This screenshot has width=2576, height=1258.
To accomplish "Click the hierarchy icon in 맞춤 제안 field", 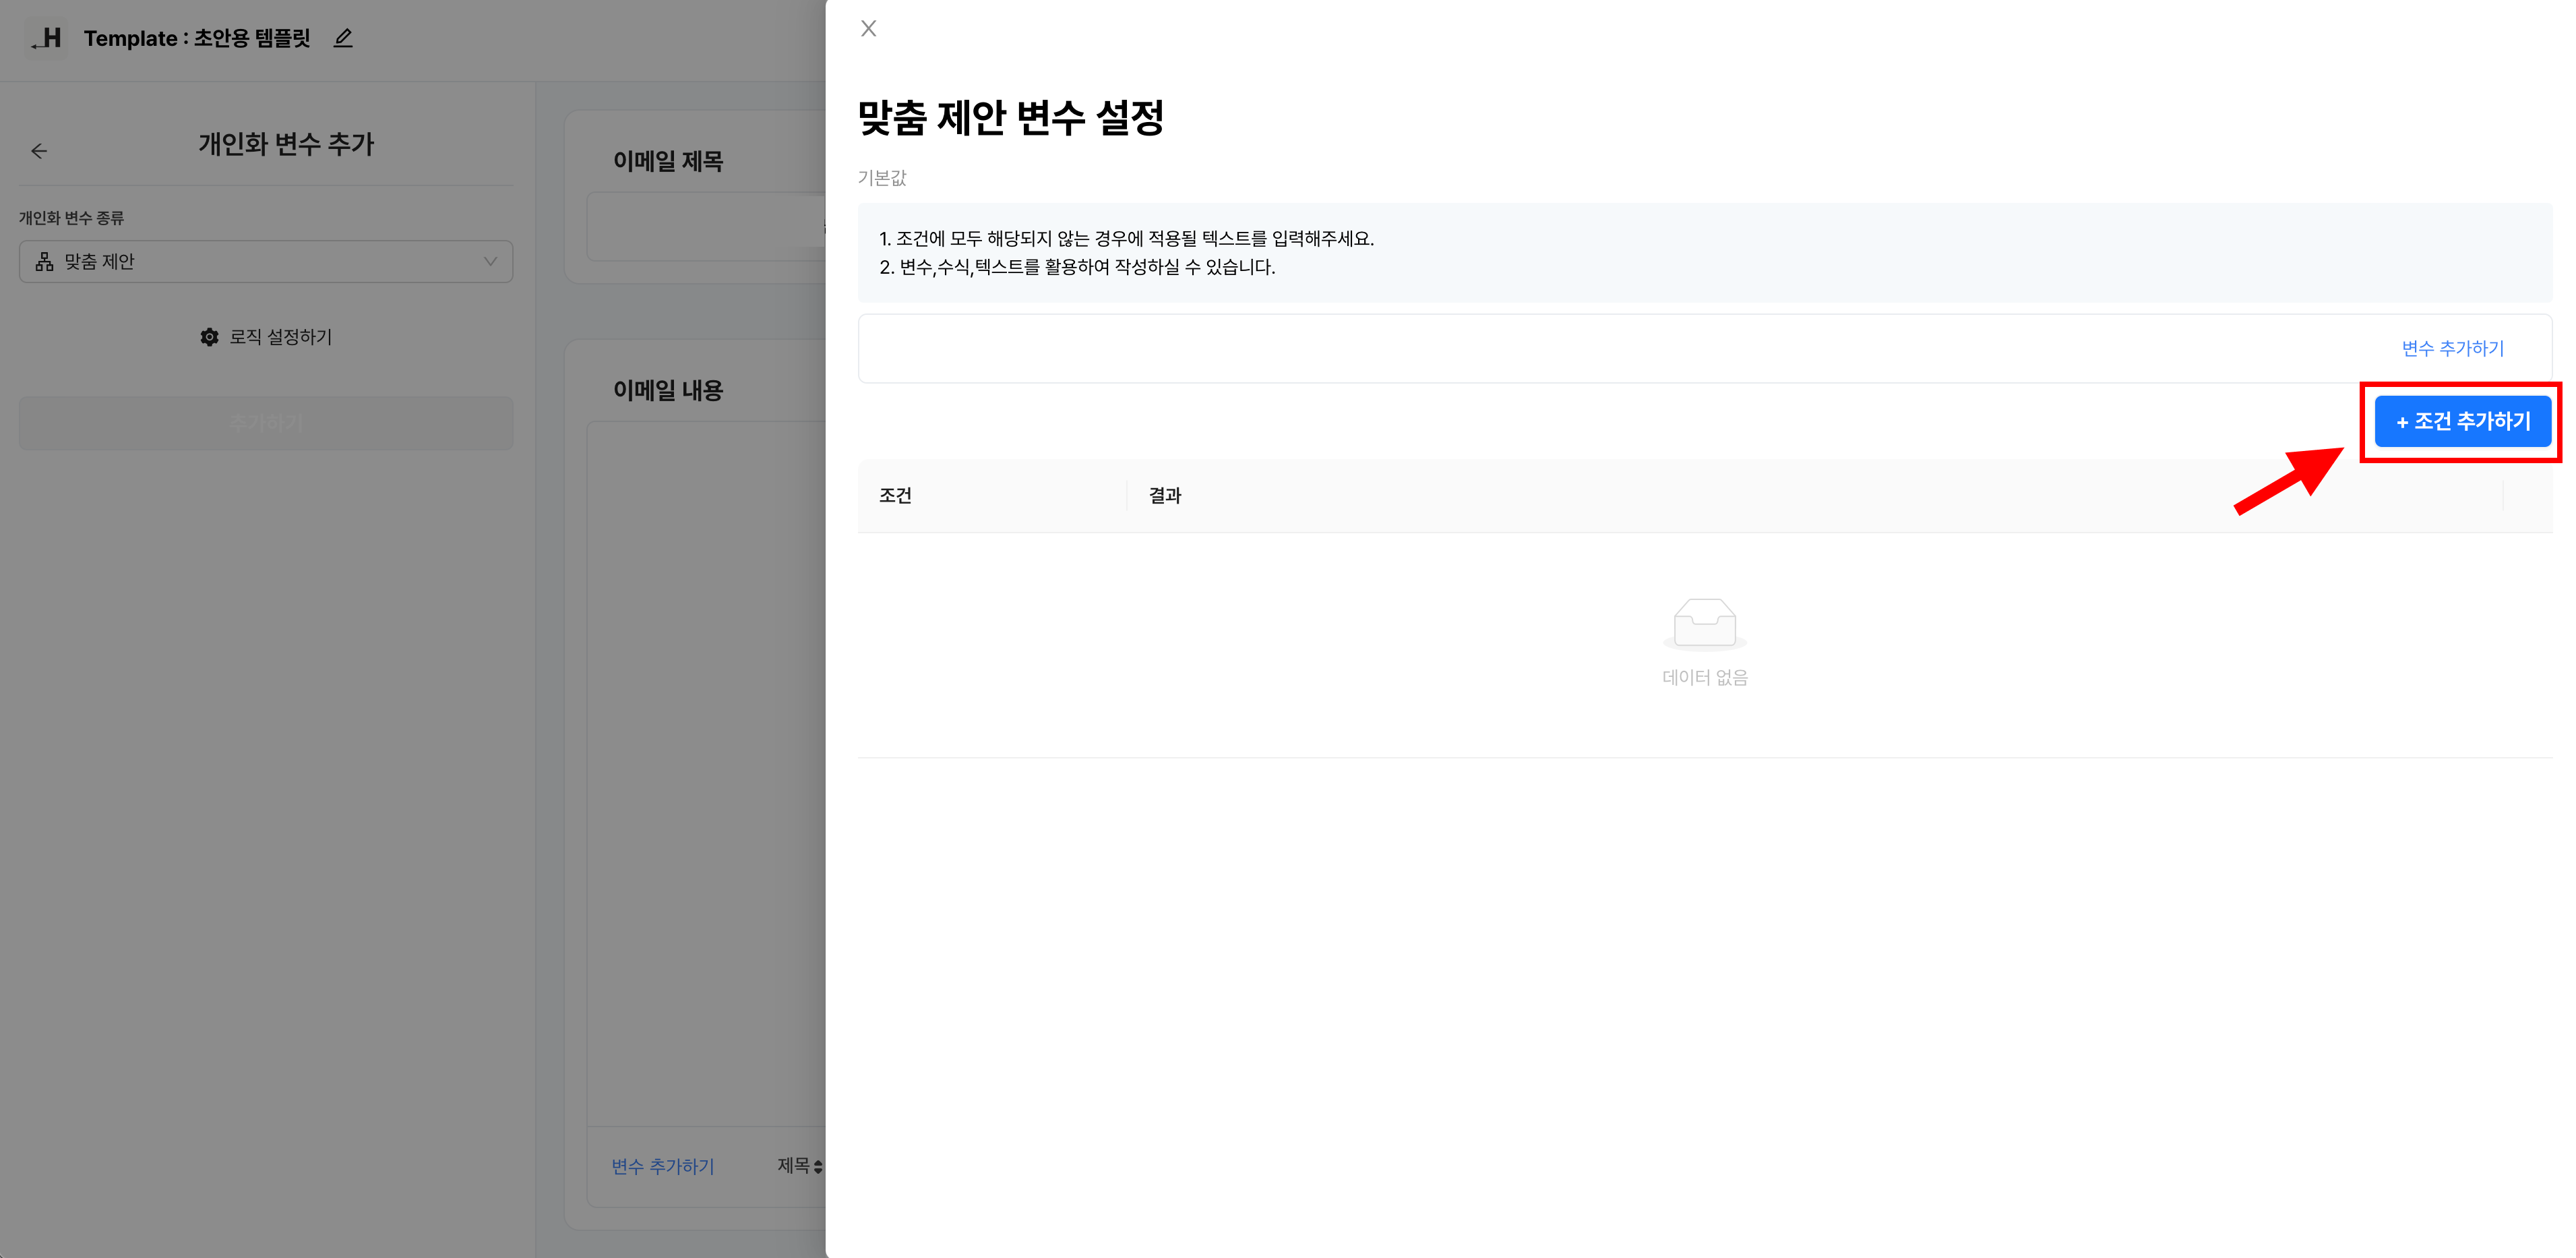I will 45,262.
